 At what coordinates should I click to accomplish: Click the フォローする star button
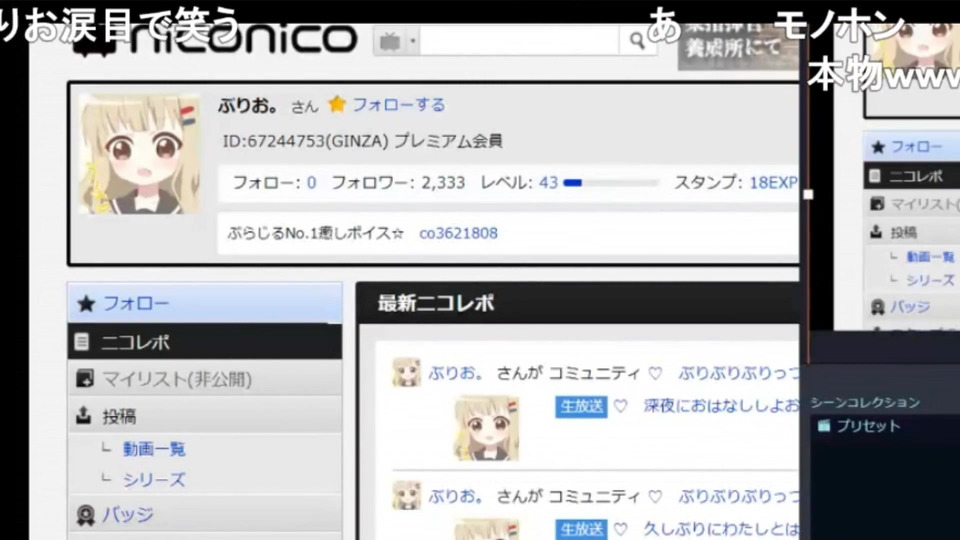pos(386,105)
